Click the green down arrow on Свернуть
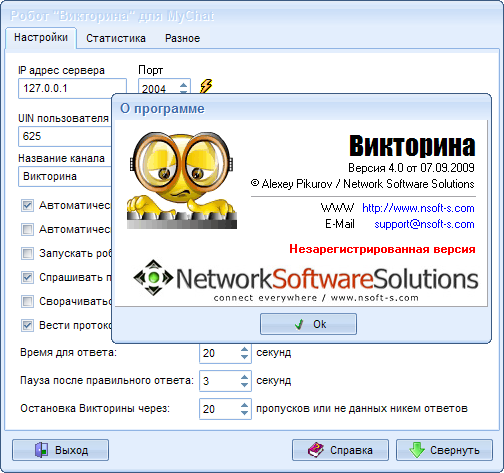 [417, 450]
